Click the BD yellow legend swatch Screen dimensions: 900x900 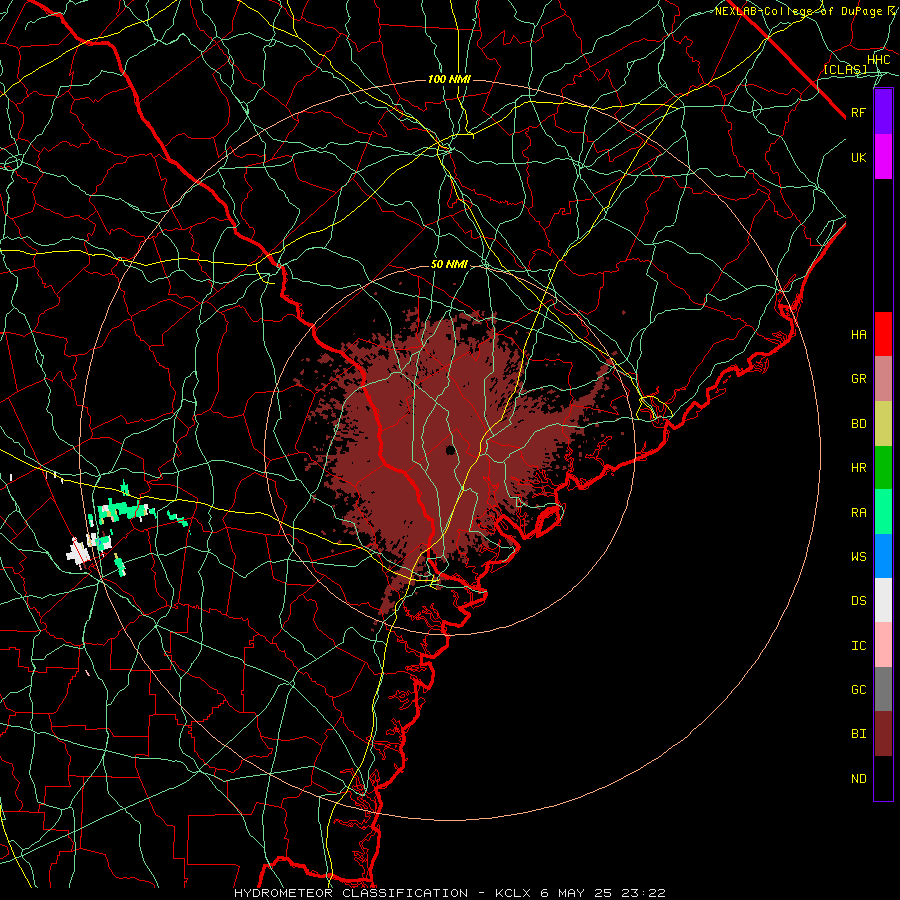click(883, 424)
